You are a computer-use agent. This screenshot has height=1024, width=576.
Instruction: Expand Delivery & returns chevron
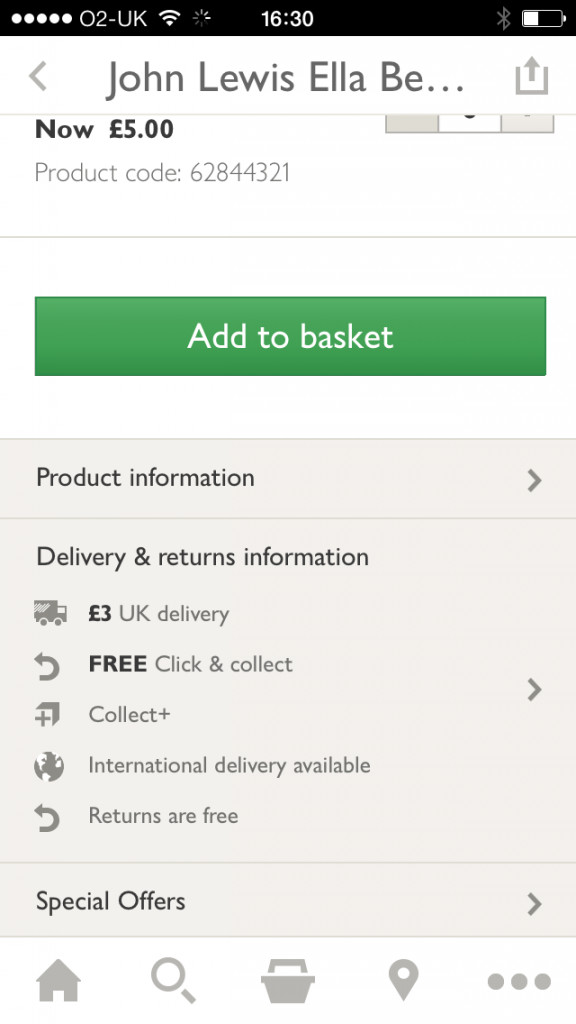coord(535,689)
